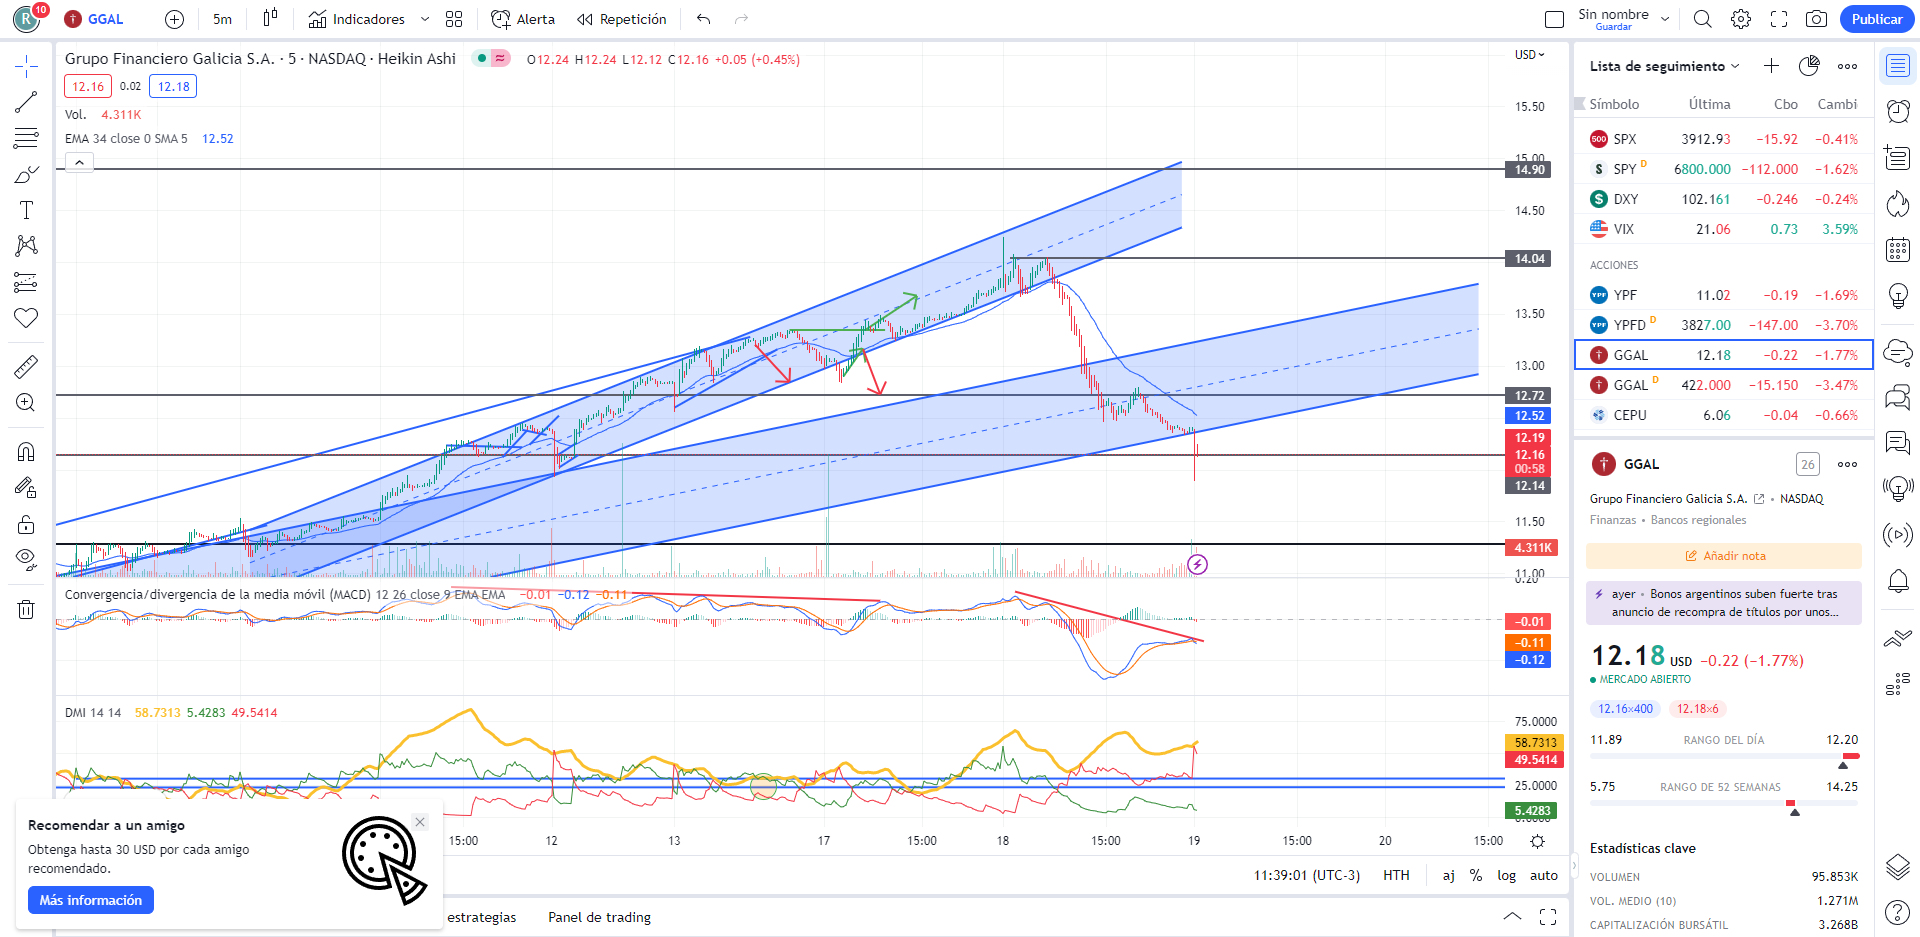Screen dimensions: 1920x937
Task: Open the Fibonacci retracement tools
Action: click(26, 138)
